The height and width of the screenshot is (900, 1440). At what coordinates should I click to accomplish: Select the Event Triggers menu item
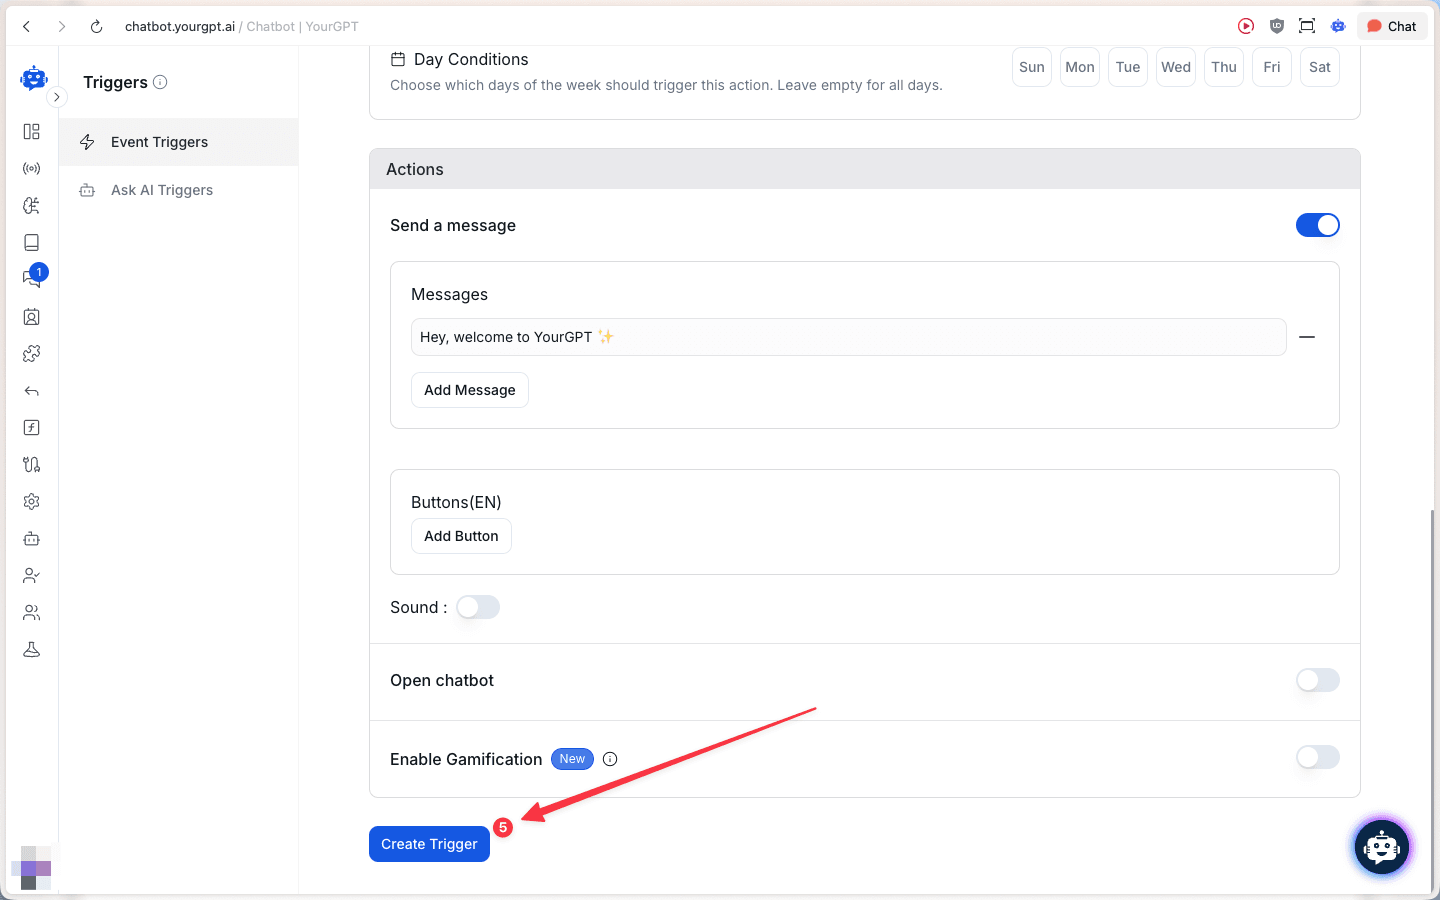pos(160,142)
